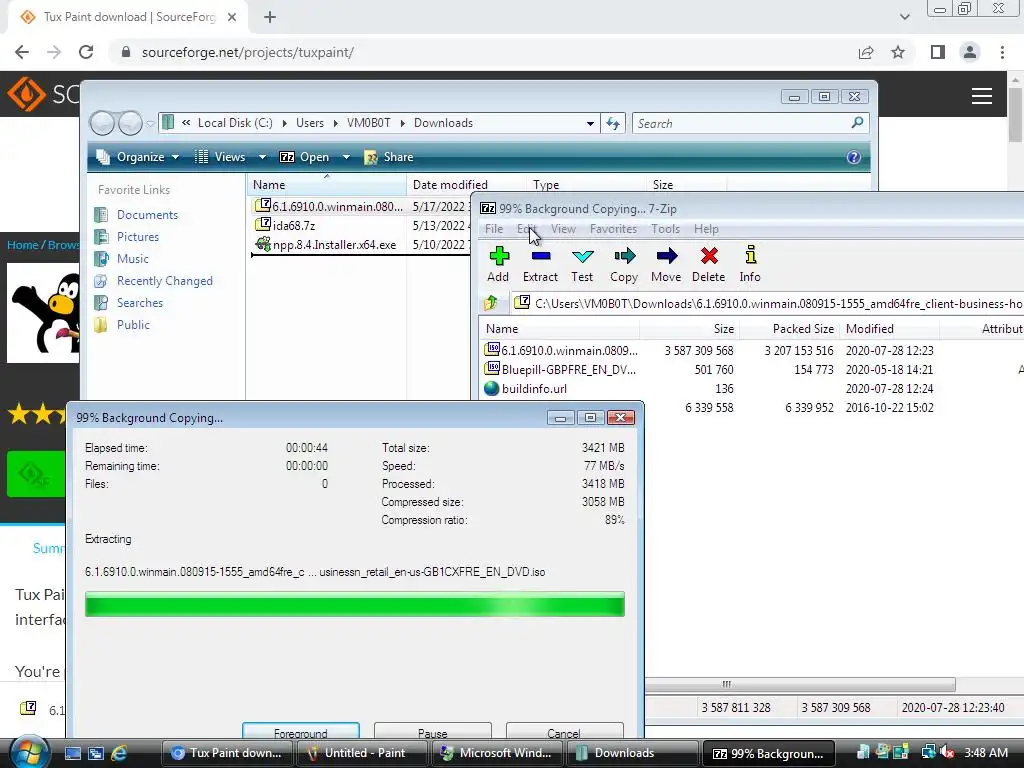Click the Chrome address bar URL
Viewport: 1024px width, 768px height.
(248, 52)
